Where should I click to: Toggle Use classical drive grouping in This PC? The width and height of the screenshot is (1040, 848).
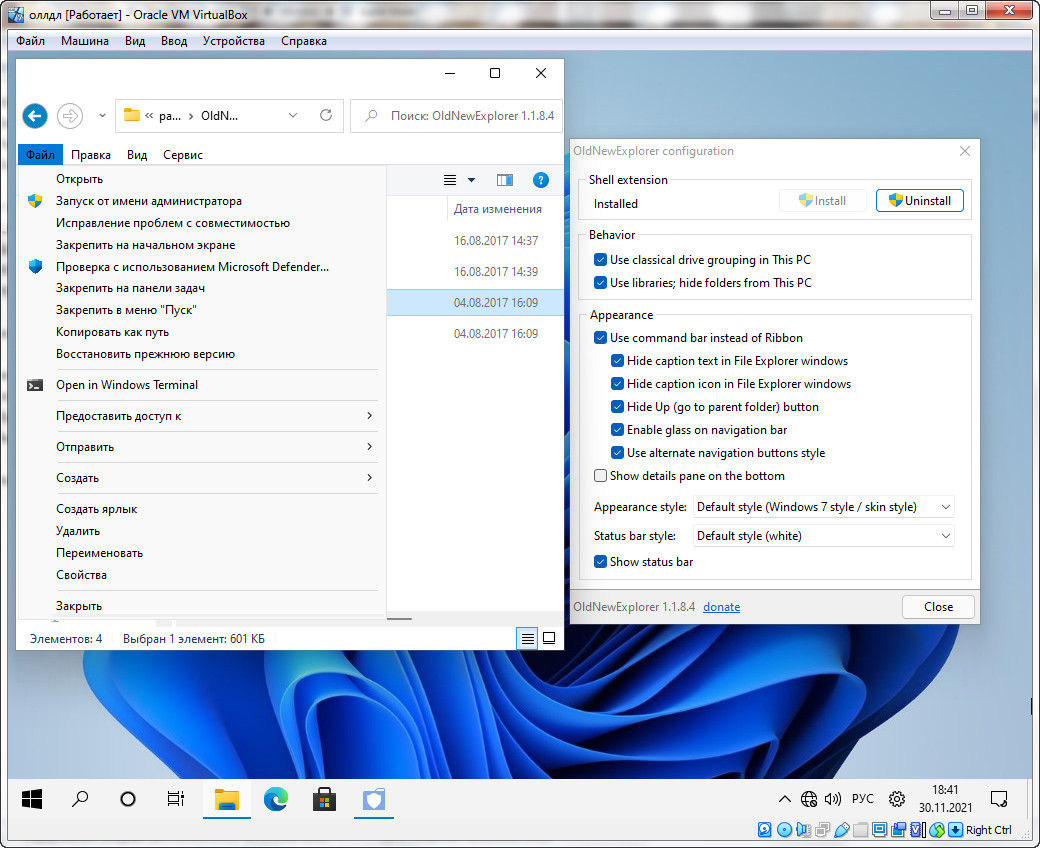pyautogui.click(x=600, y=260)
